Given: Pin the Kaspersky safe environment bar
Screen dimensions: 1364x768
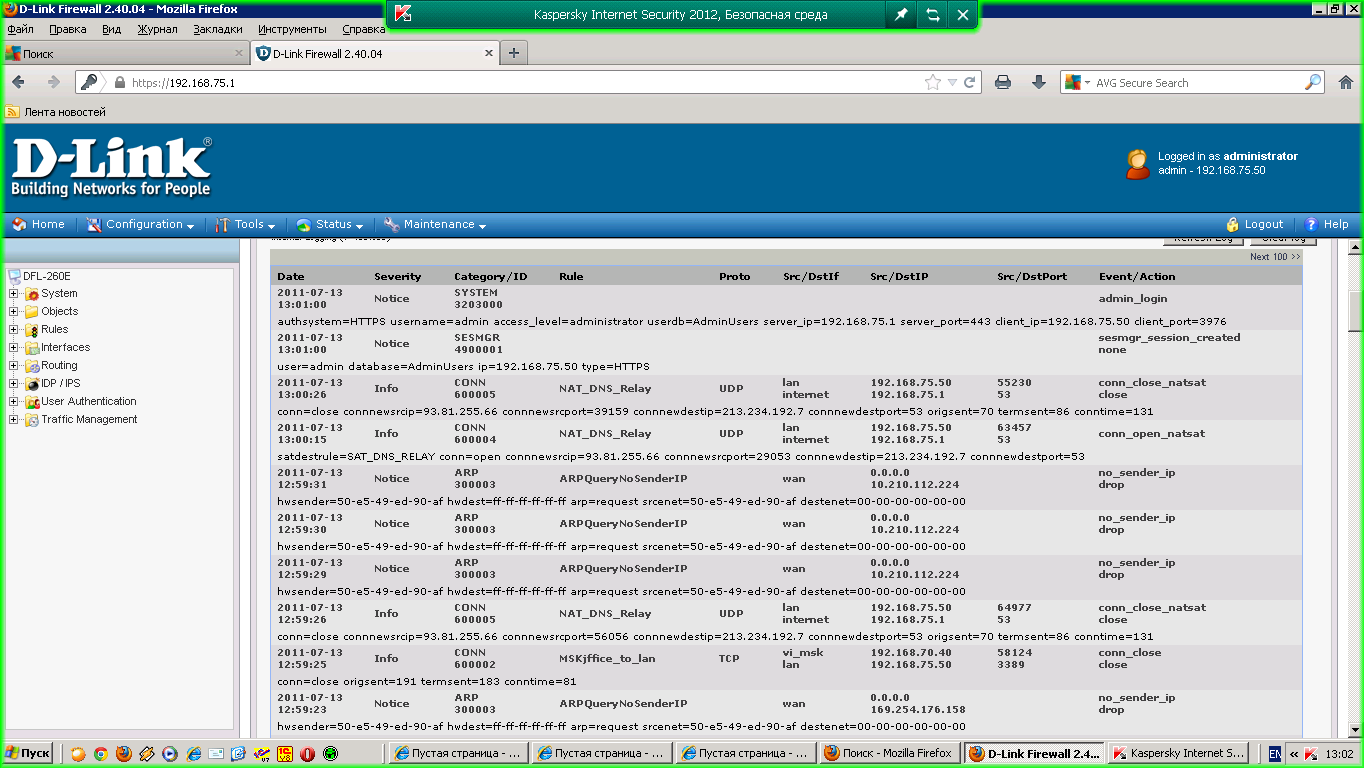Looking at the screenshot, I should 901,15.
